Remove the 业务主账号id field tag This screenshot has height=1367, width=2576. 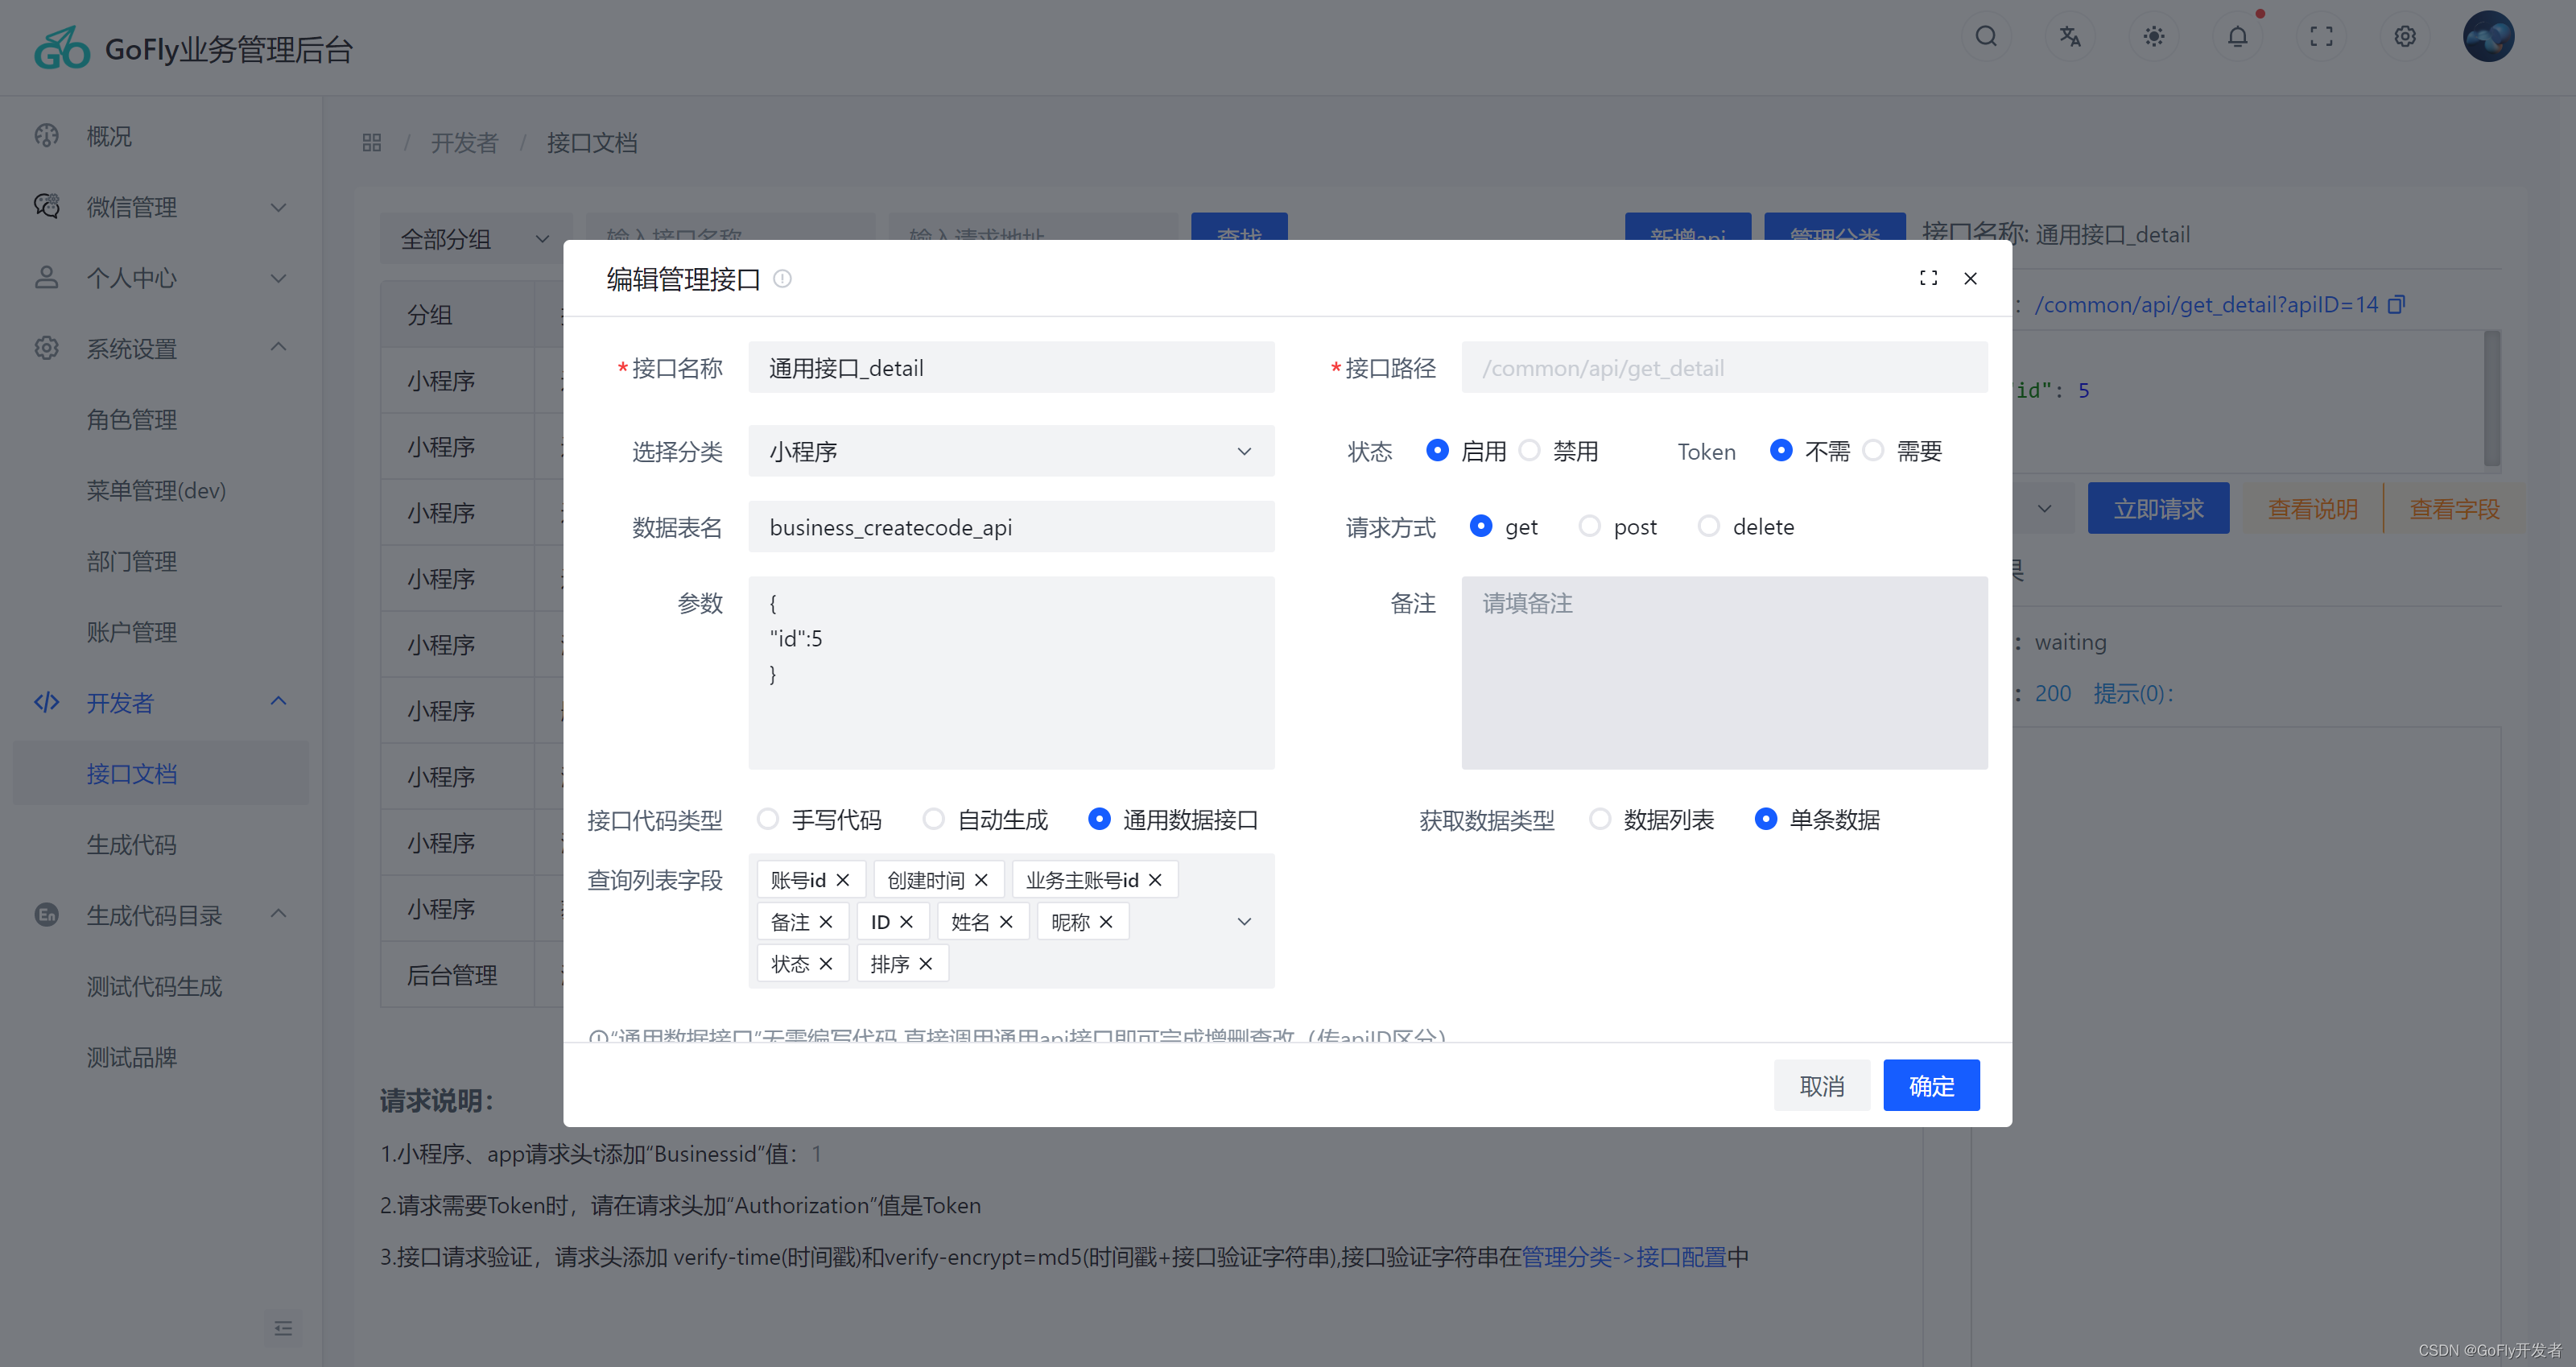pos(1155,880)
